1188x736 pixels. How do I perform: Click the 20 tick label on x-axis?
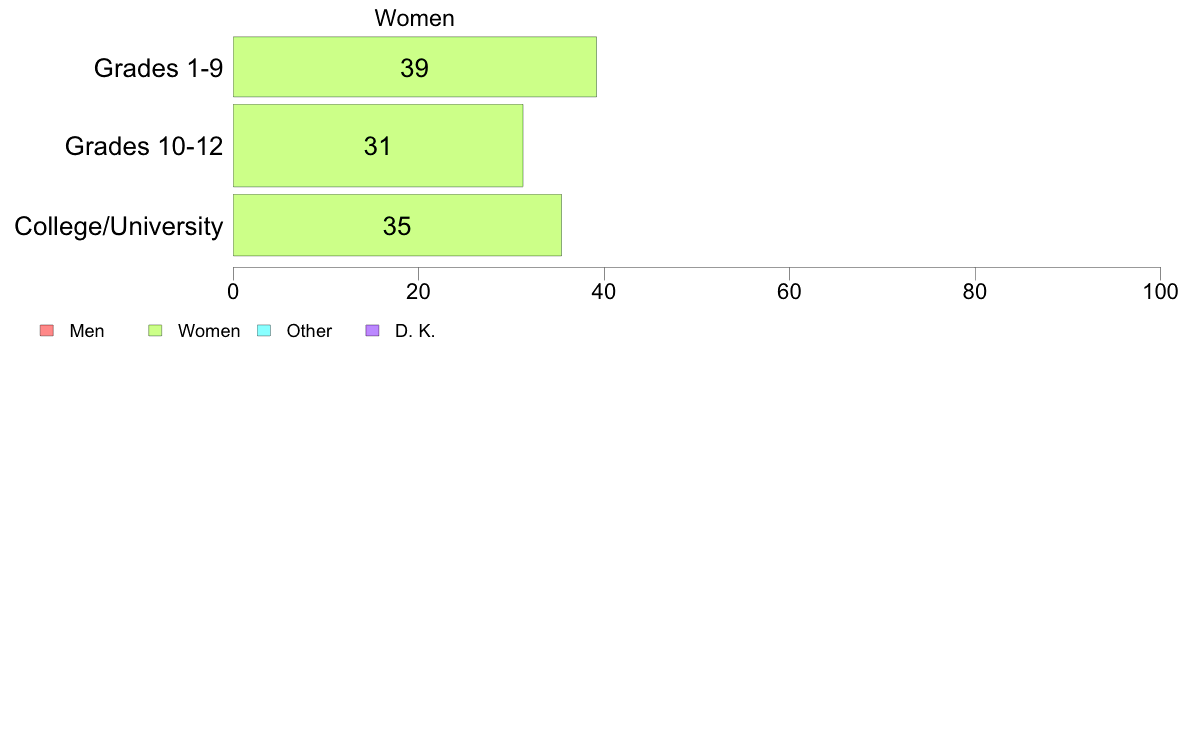418,292
